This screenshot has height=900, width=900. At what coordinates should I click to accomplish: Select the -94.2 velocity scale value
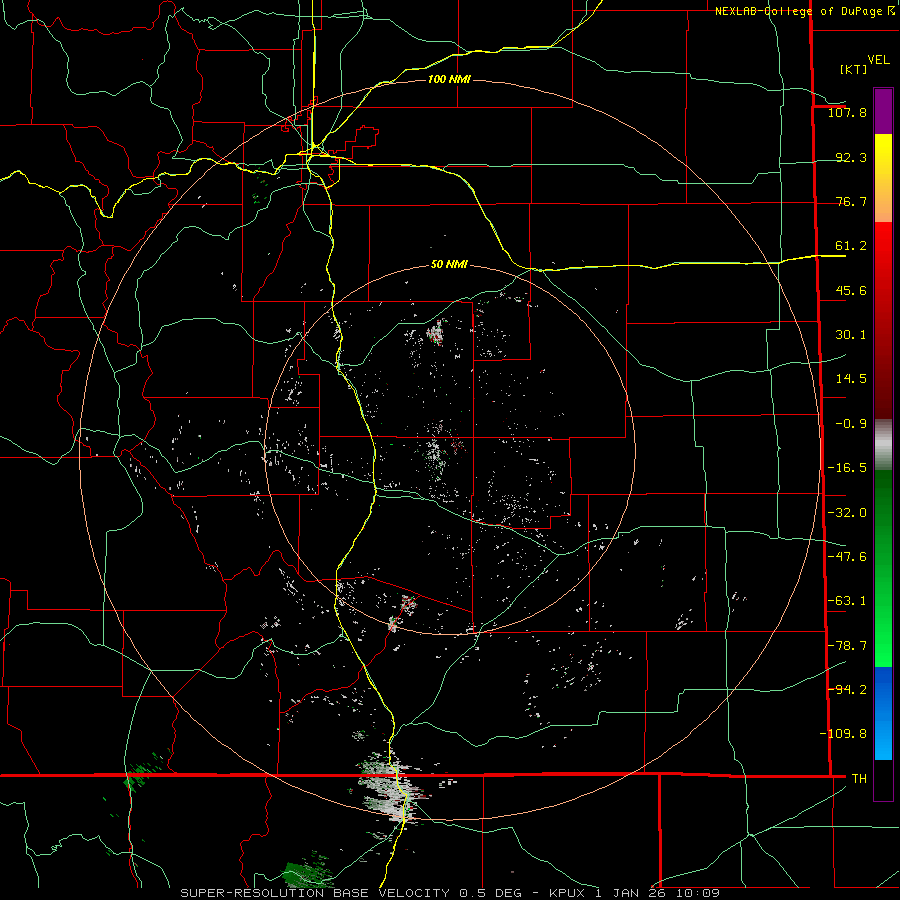tap(847, 690)
